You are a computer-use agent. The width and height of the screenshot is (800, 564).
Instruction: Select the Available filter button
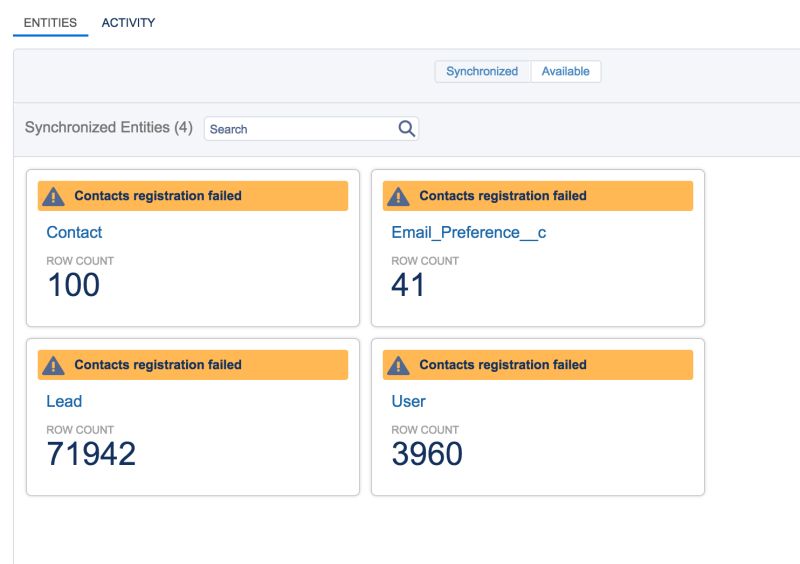coord(566,71)
